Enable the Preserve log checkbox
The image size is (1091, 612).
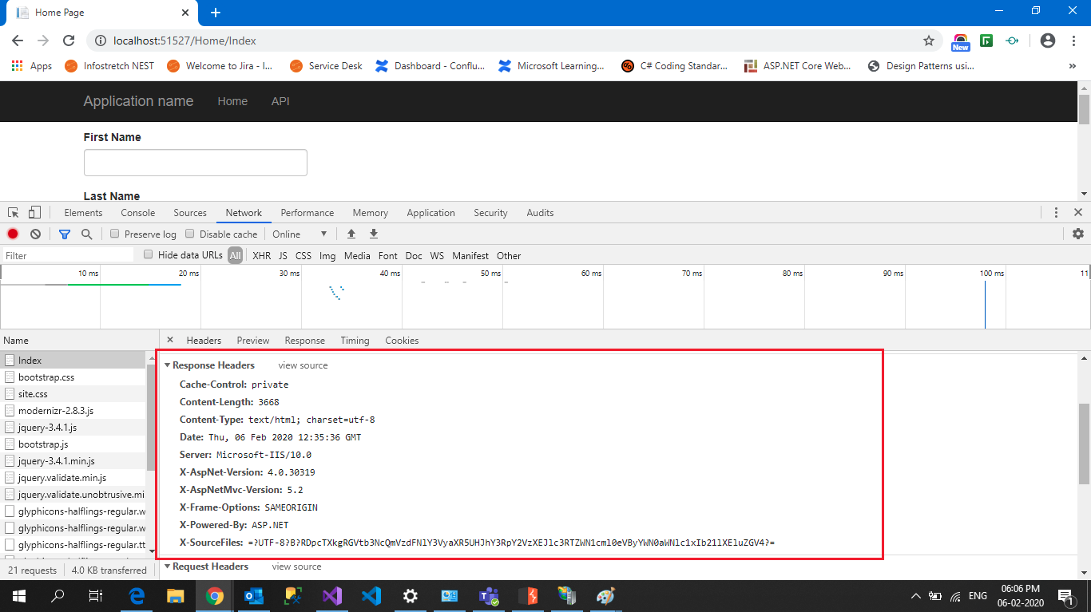(x=115, y=234)
